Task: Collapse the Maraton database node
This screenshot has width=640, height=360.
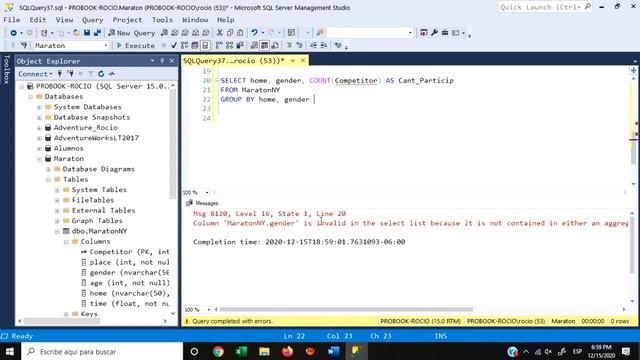Action: point(39,159)
